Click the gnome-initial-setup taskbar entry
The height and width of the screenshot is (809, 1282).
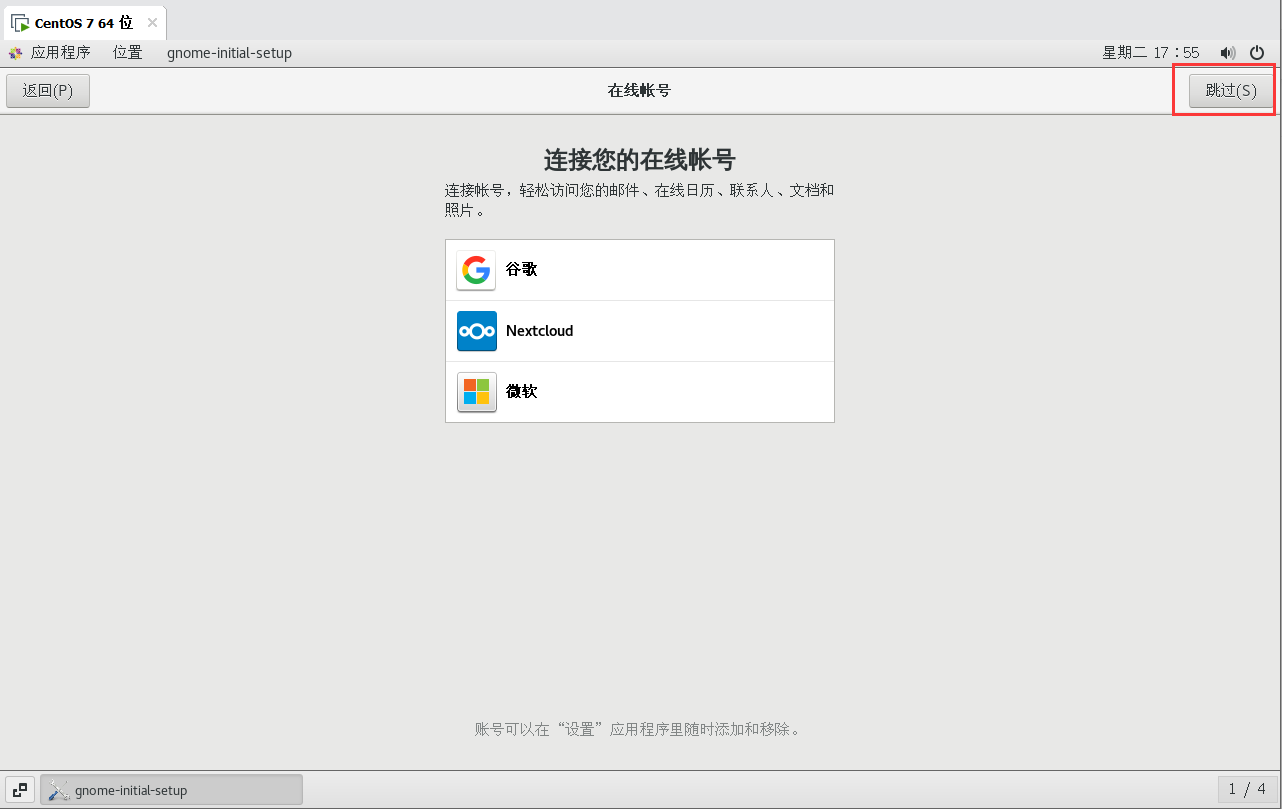171,790
